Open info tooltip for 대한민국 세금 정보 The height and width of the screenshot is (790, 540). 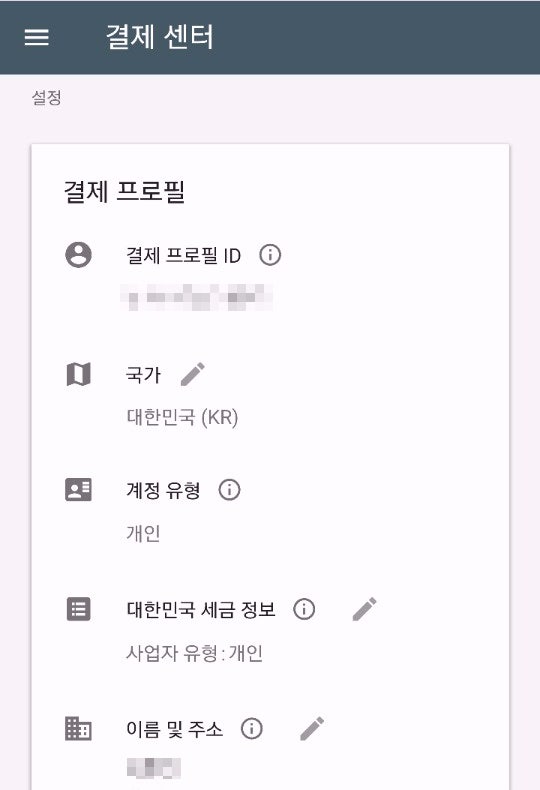tap(304, 609)
